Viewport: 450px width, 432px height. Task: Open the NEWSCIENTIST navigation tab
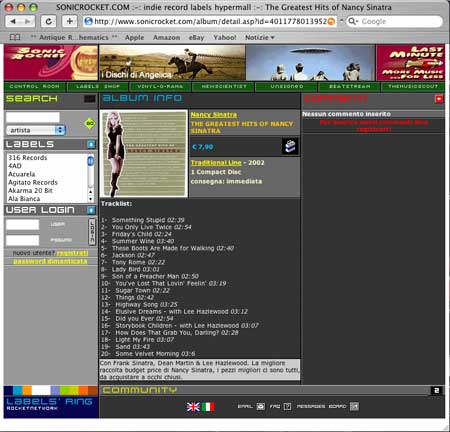tap(224, 87)
